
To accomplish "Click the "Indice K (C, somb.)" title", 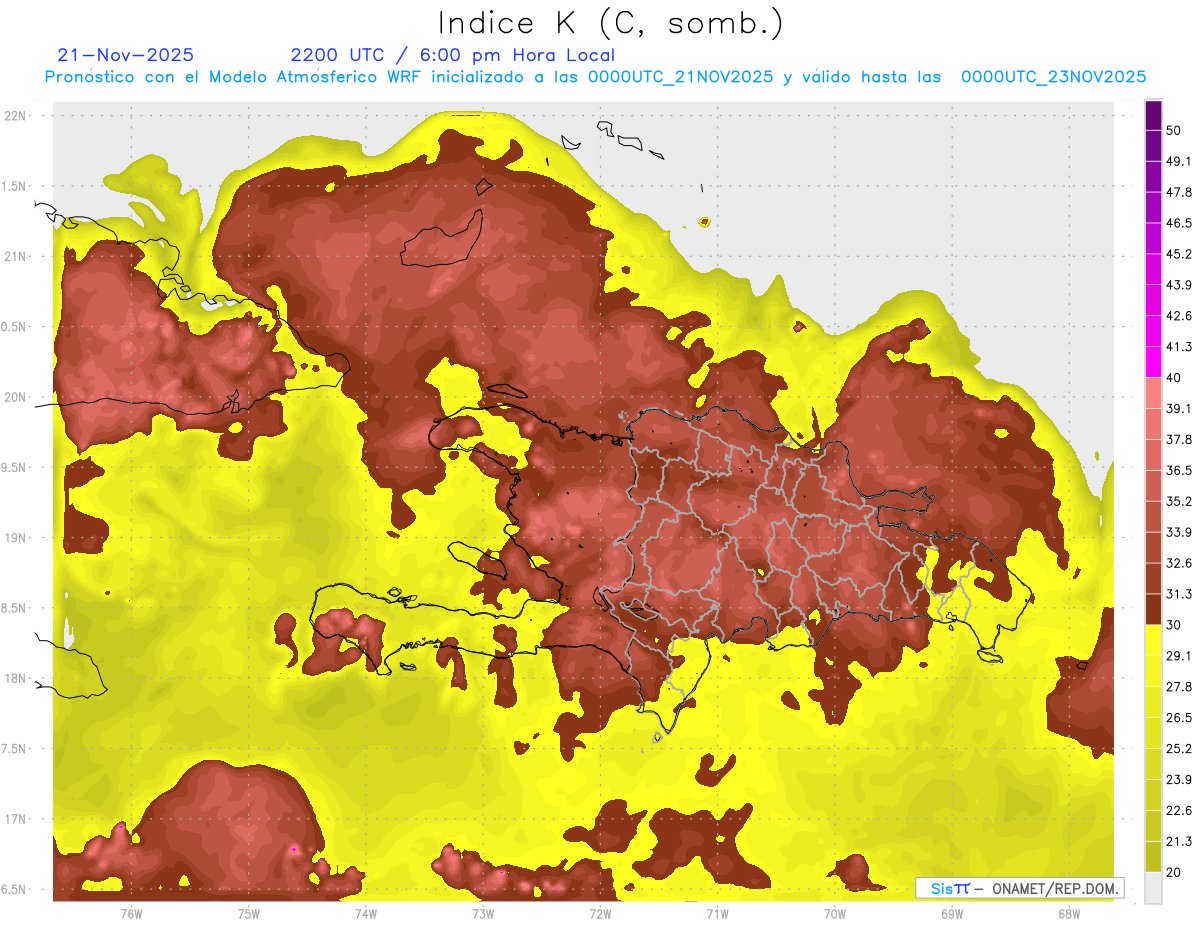I will pyautogui.click(x=610, y=23).
